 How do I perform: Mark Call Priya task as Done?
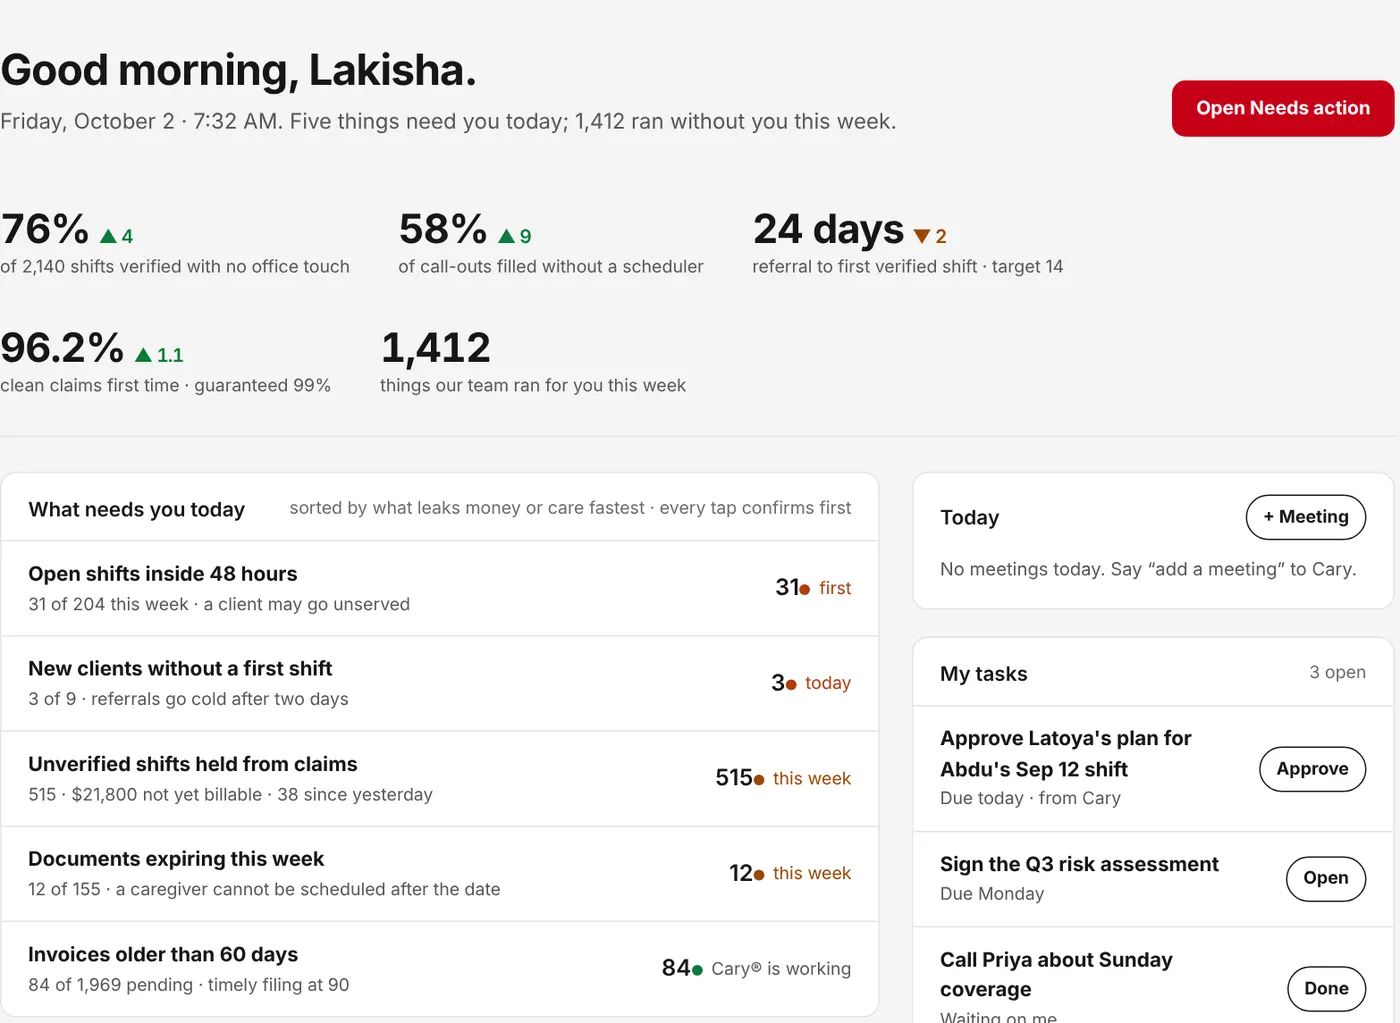[x=1326, y=989]
